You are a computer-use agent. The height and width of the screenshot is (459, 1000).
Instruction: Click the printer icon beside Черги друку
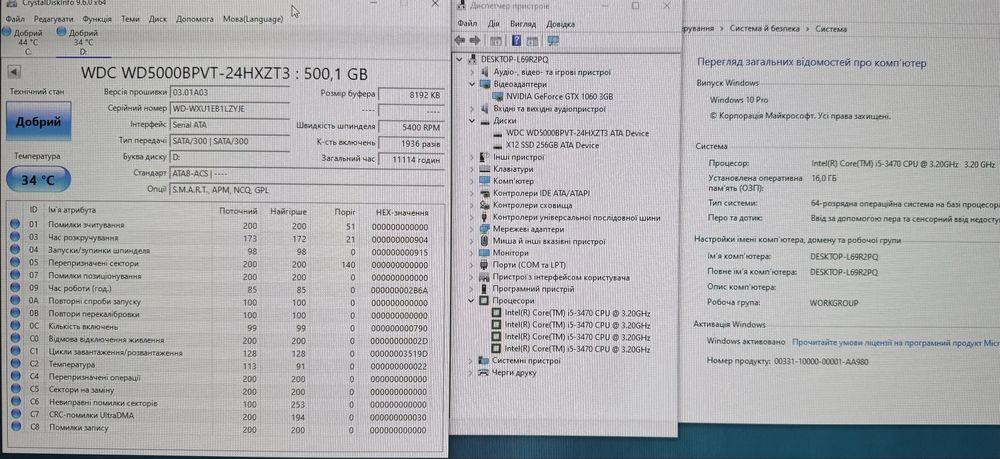coord(484,372)
